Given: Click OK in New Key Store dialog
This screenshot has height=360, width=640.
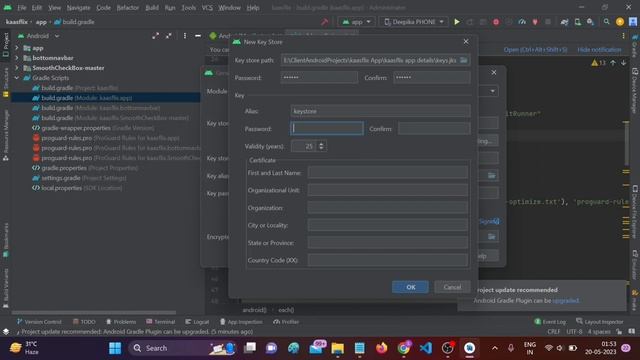Looking at the screenshot, I should (x=410, y=287).
